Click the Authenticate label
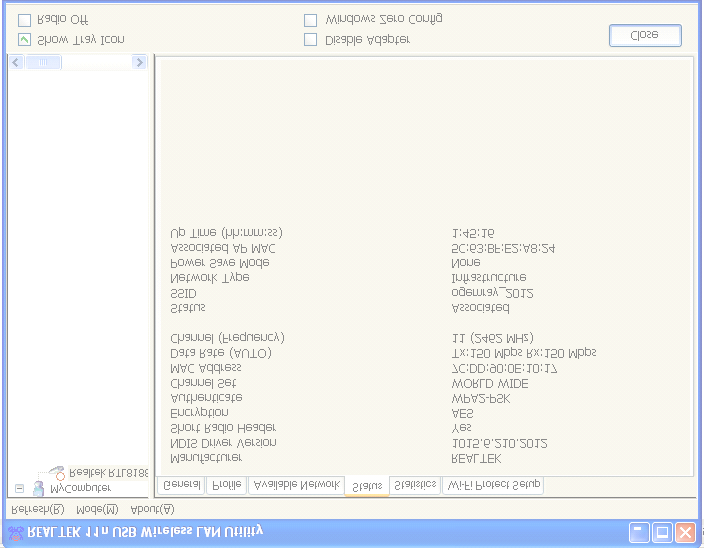Viewport: 704px width, 548px height. tap(207, 398)
